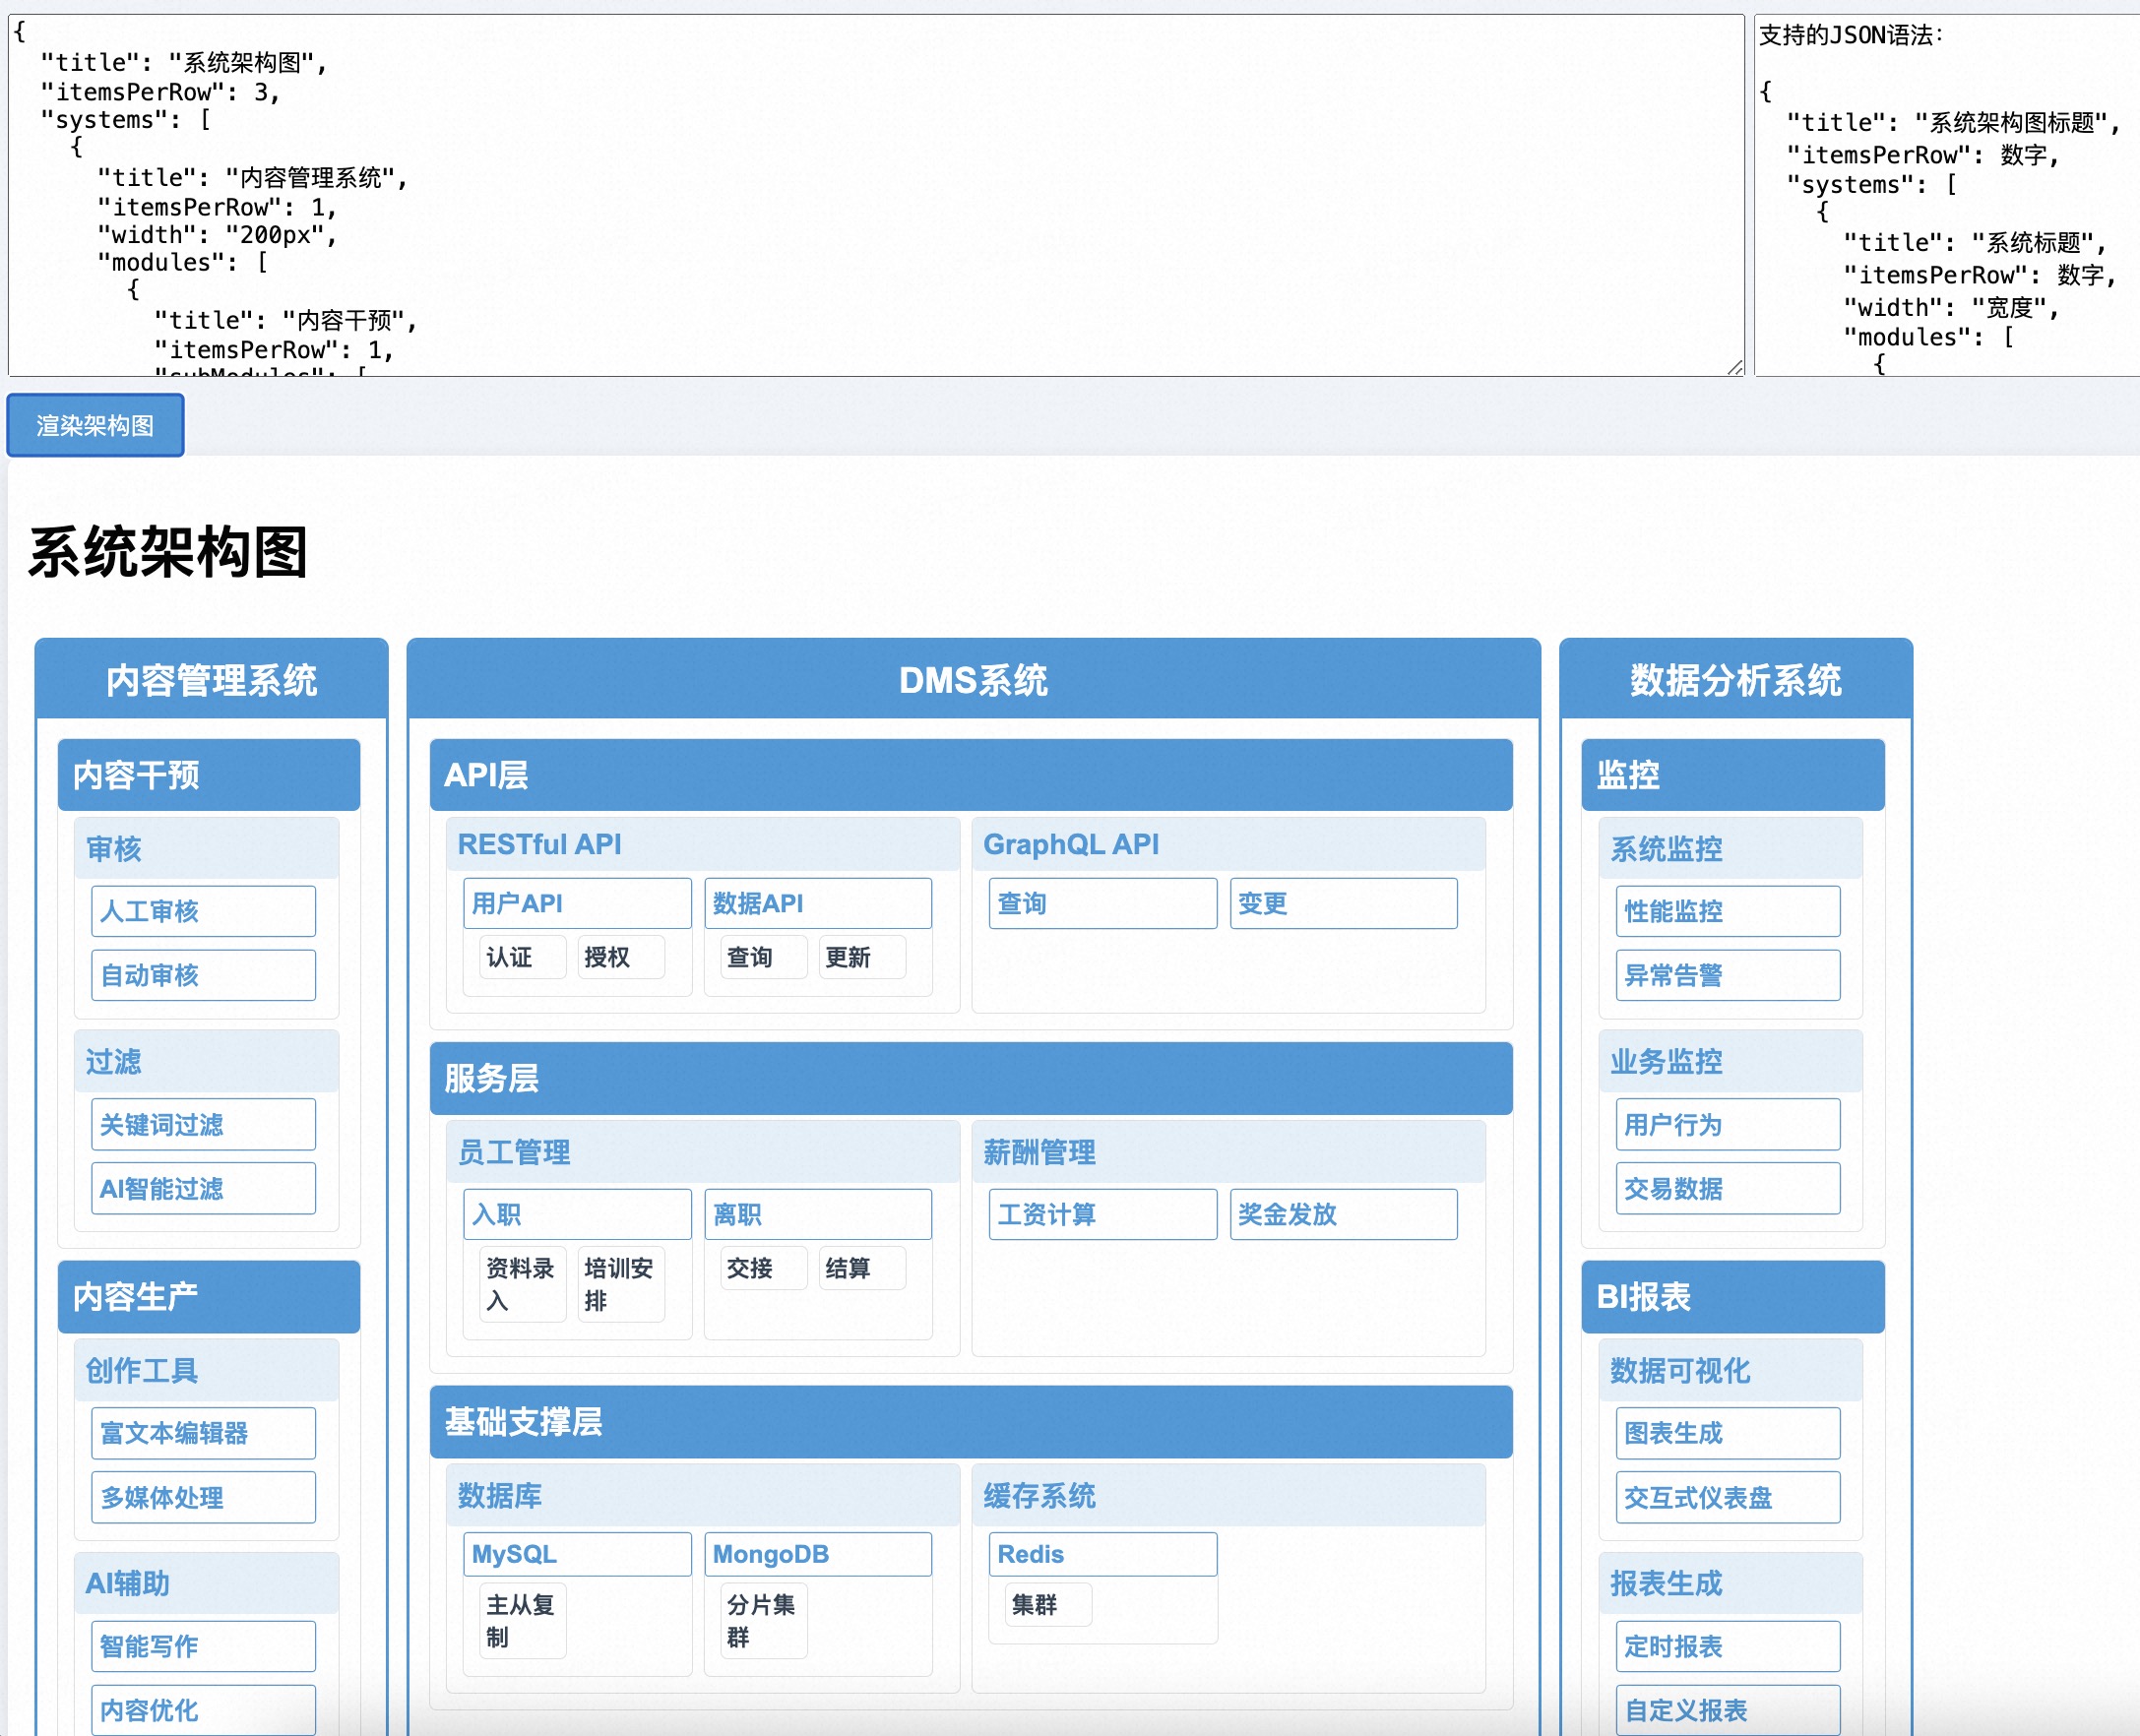Select the 富文本编辑器 item
2140x1736 pixels.
pos(204,1433)
